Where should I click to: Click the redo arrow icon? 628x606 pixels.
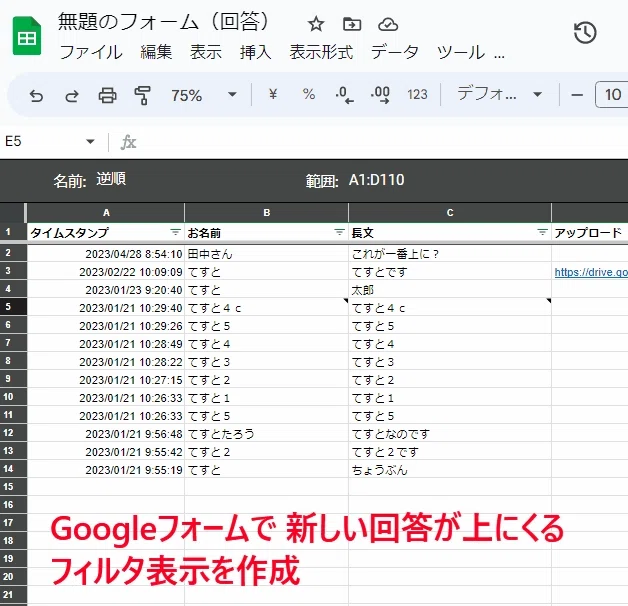(x=72, y=96)
